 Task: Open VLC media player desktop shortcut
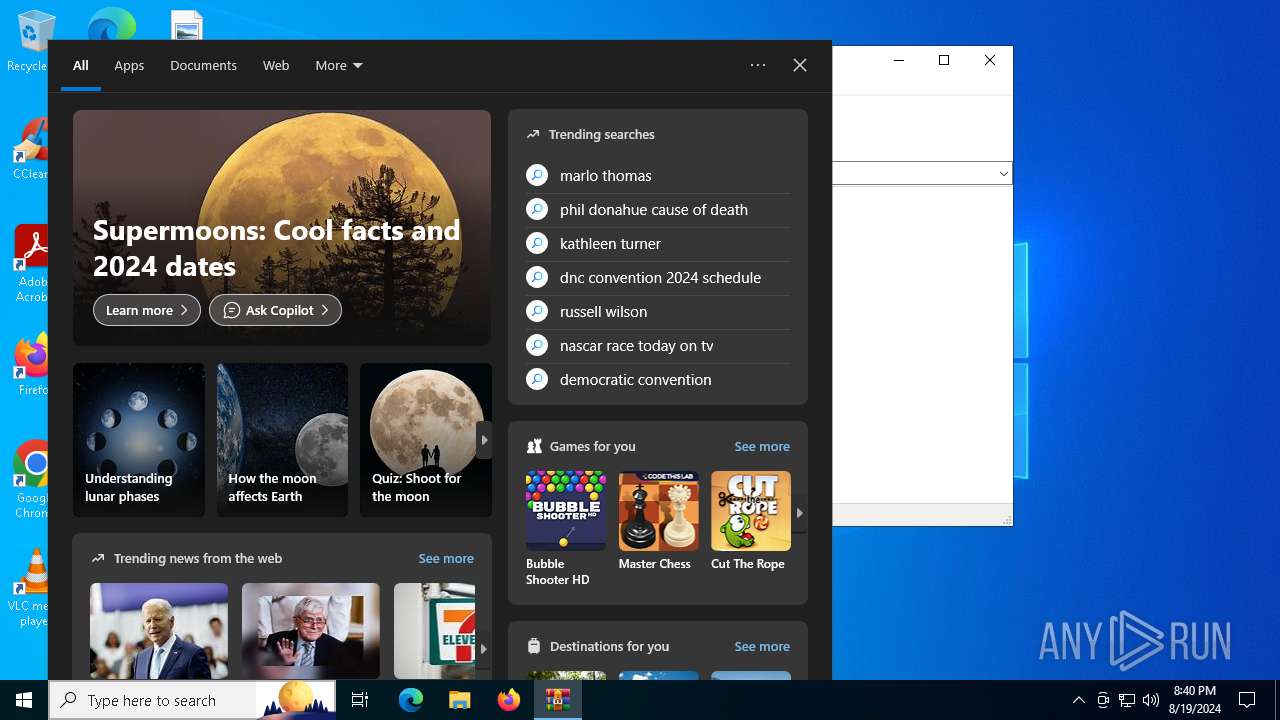(31, 588)
